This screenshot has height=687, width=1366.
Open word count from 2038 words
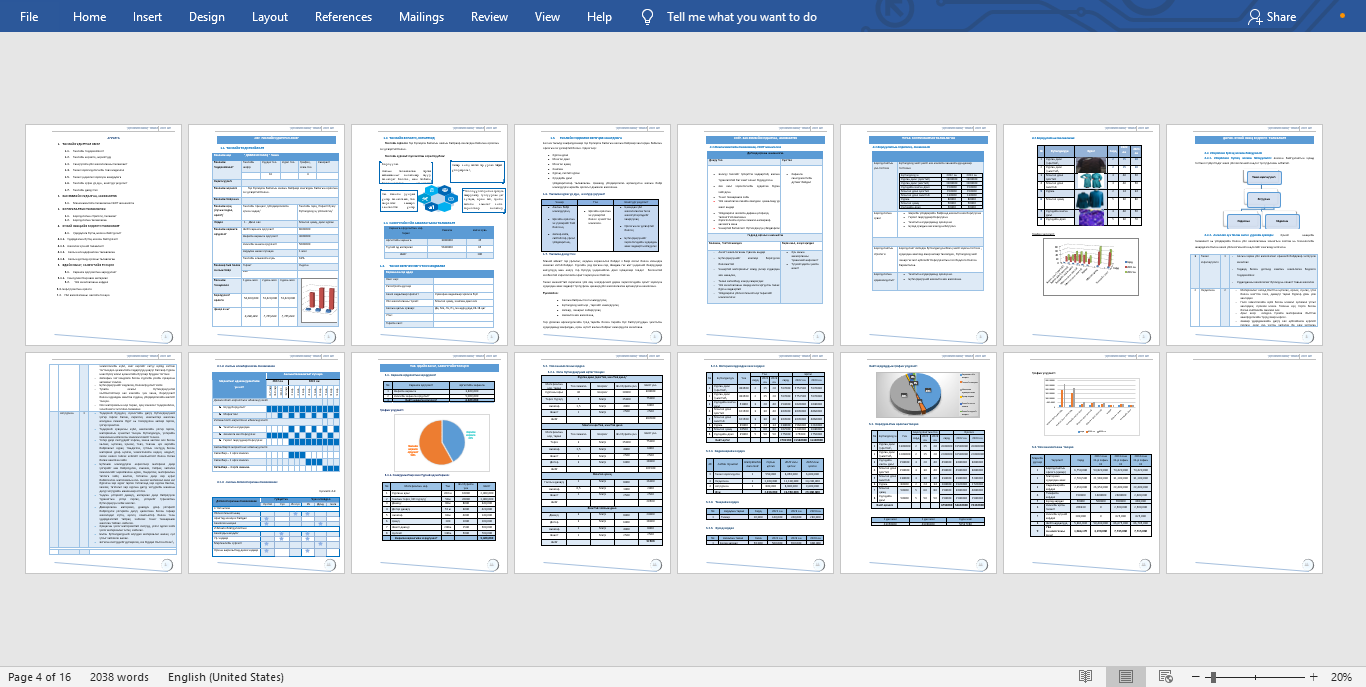point(119,677)
